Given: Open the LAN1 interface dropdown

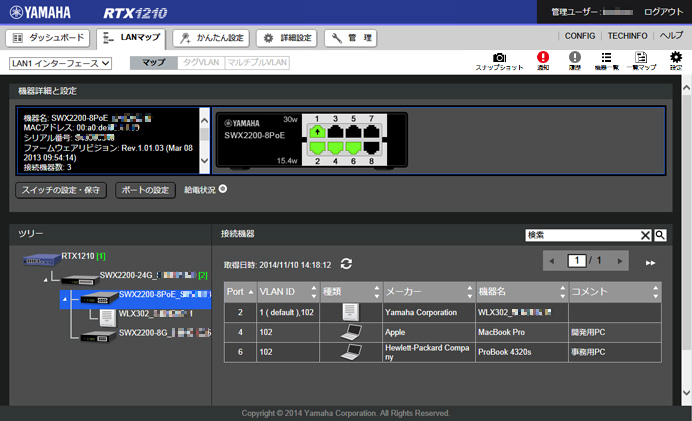Looking at the screenshot, I should 60,63.
